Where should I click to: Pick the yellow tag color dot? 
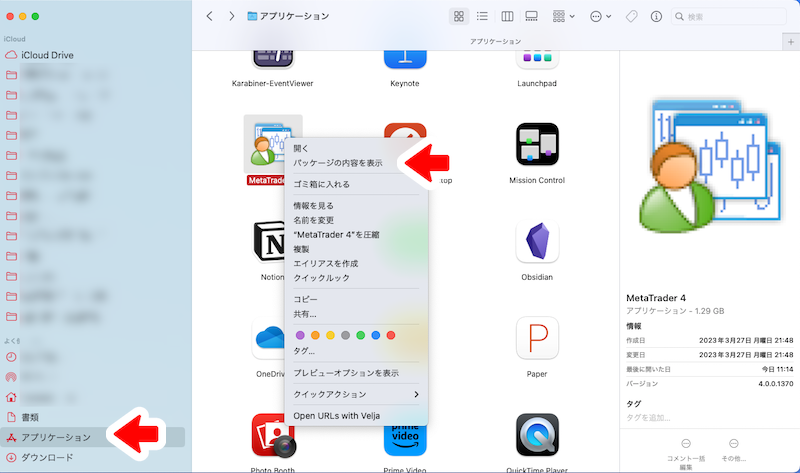(x=331, y=335)
